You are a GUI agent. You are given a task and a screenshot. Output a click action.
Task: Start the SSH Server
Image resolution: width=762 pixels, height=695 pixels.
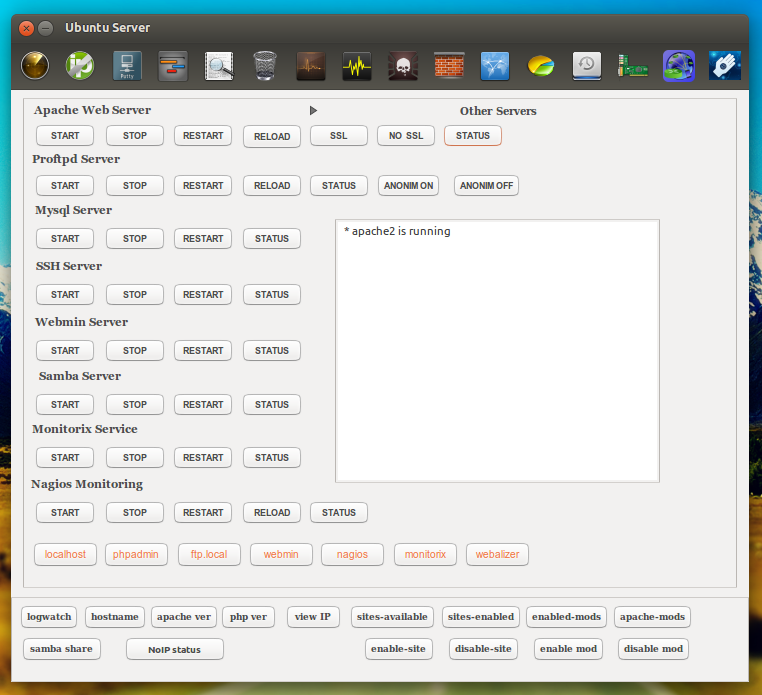point(65,295)
